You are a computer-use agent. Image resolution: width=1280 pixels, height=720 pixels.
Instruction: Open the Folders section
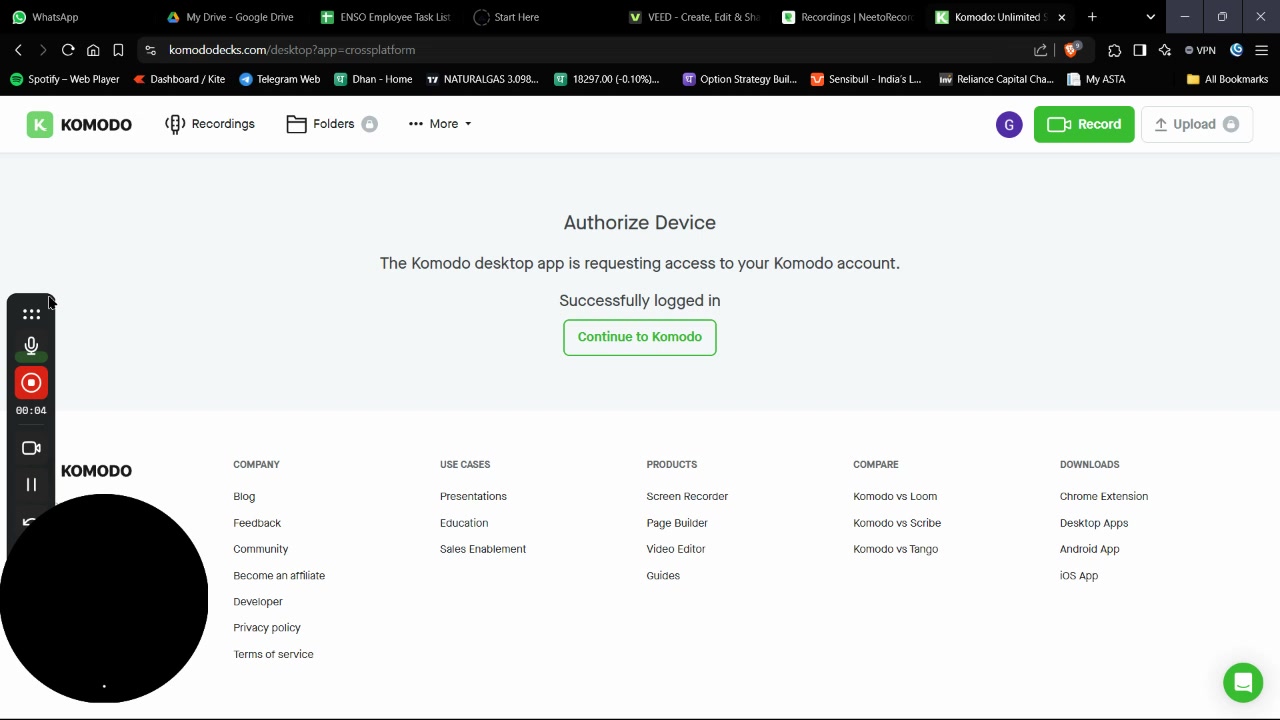(332, 124)
